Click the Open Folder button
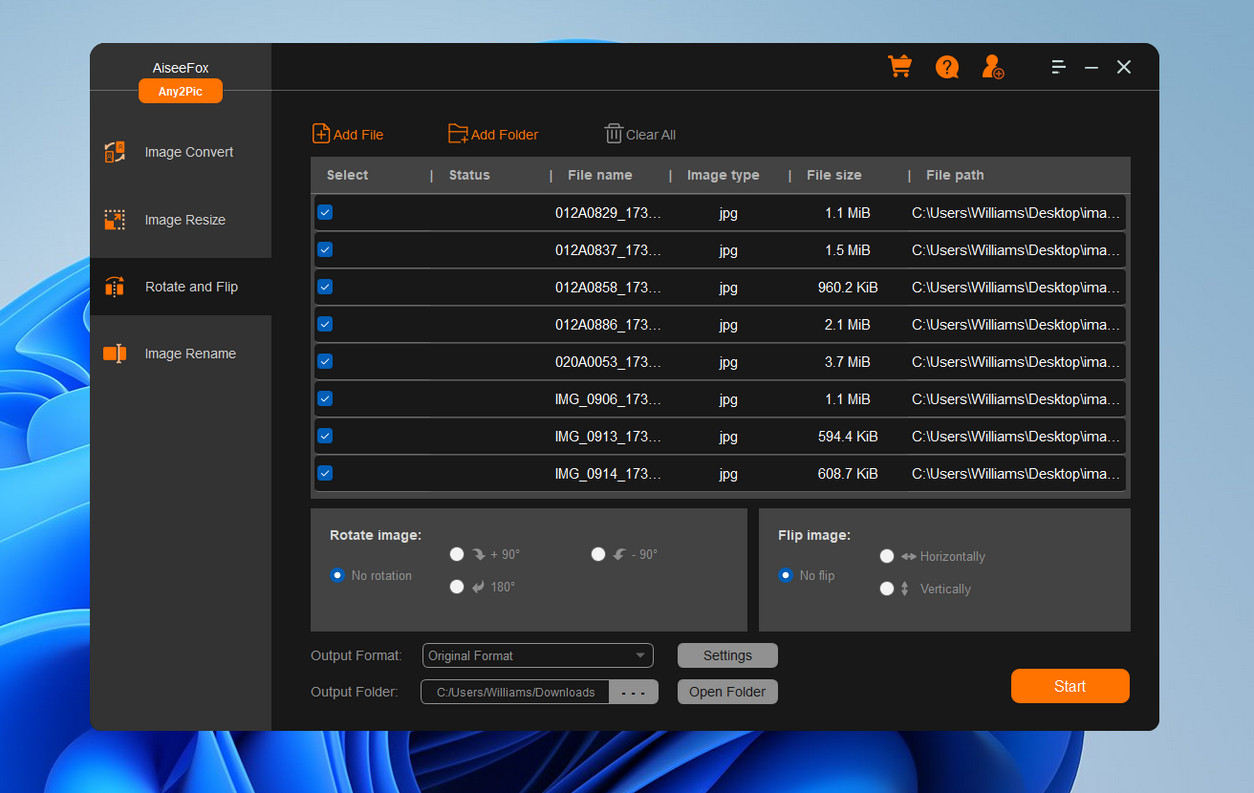The image size is (1254, 793). point(727,692)
